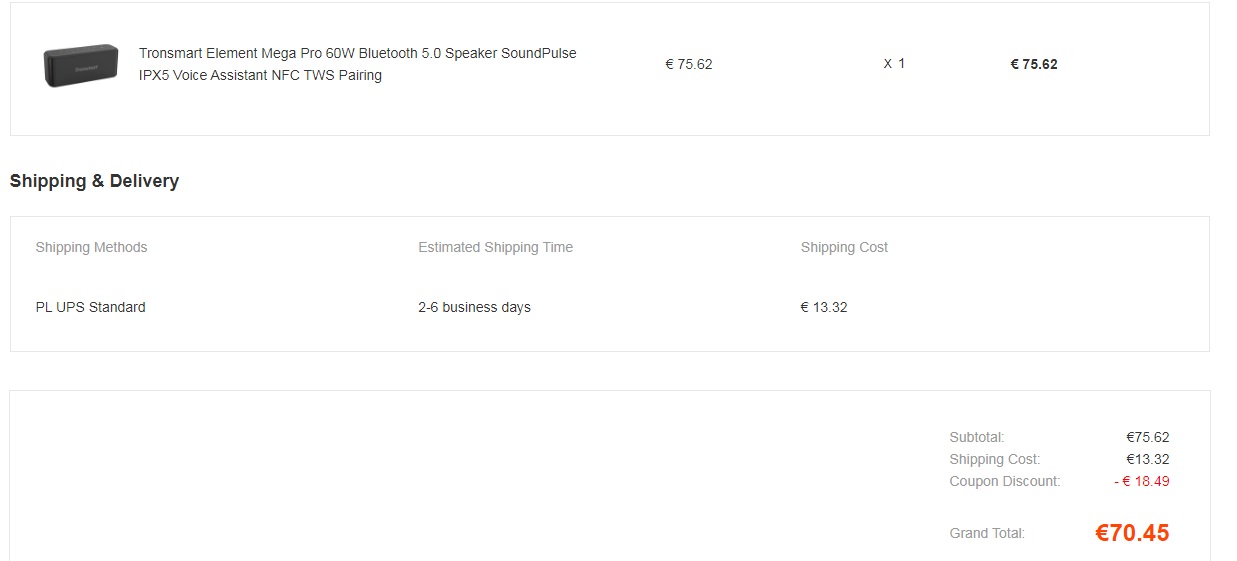
Task: Click the €75.62 subtotal amount
Action: [x=1147, y=437]
